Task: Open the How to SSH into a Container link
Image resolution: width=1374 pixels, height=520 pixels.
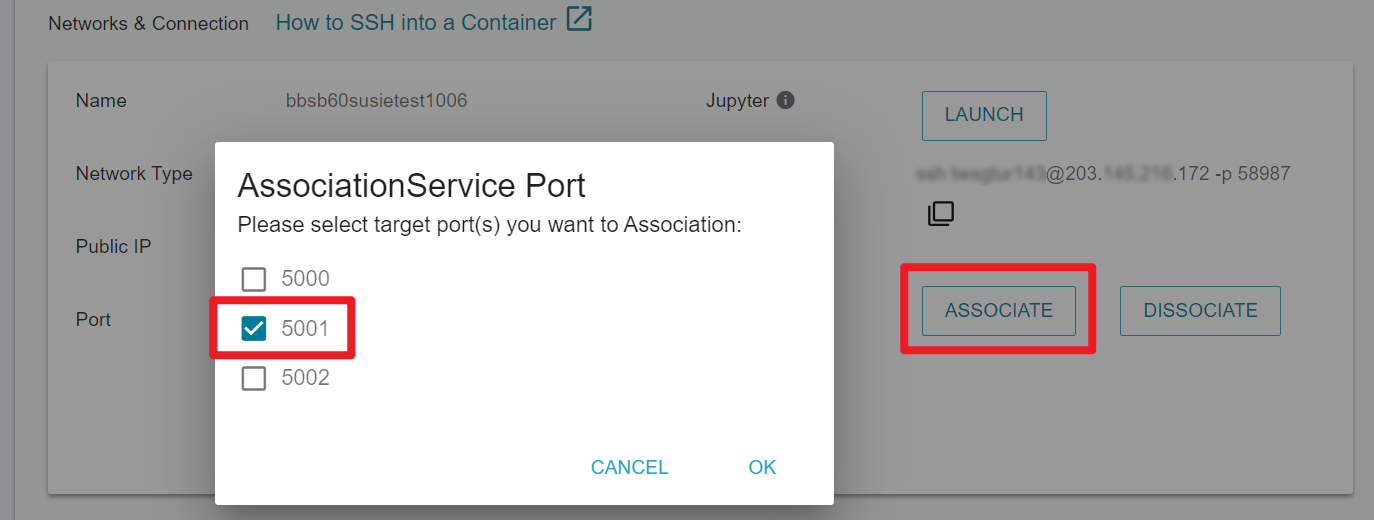Action: [x=416, y=22]
